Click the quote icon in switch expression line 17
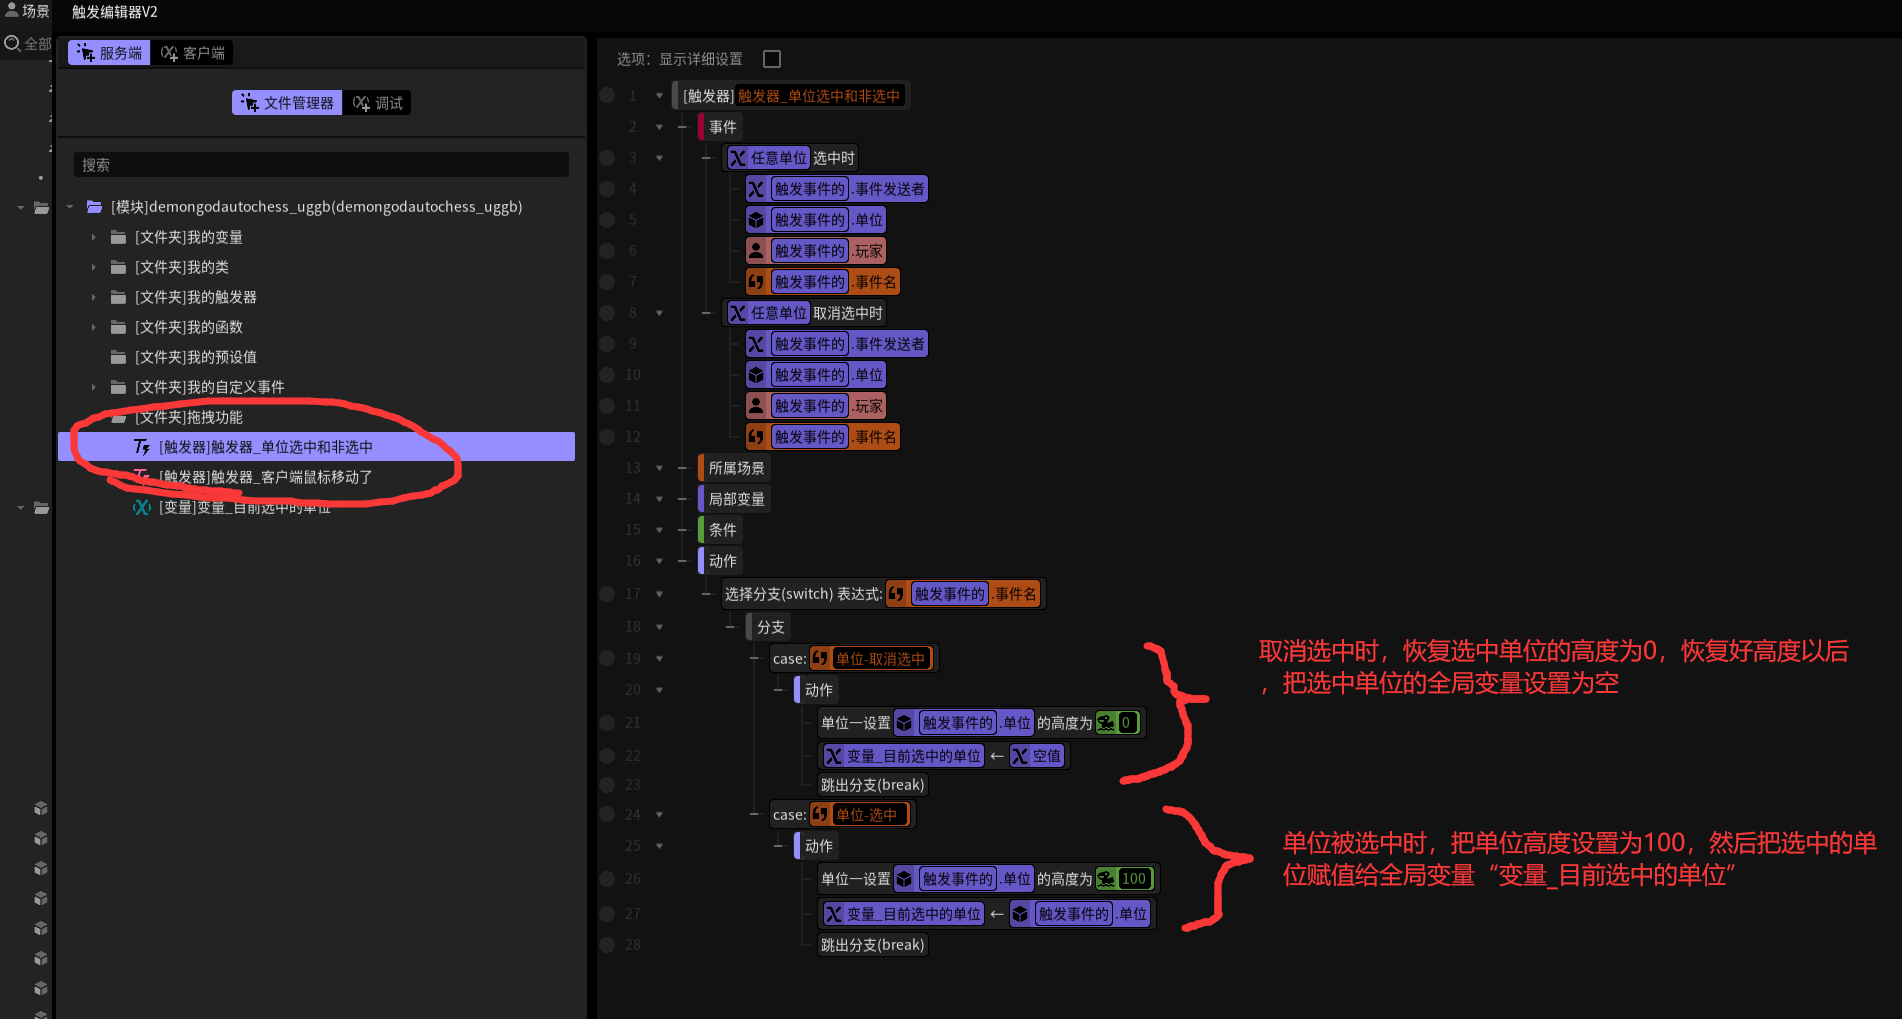Image resolution: width=1902 pixels, height=1019 pixels. (x=897, y=594)
